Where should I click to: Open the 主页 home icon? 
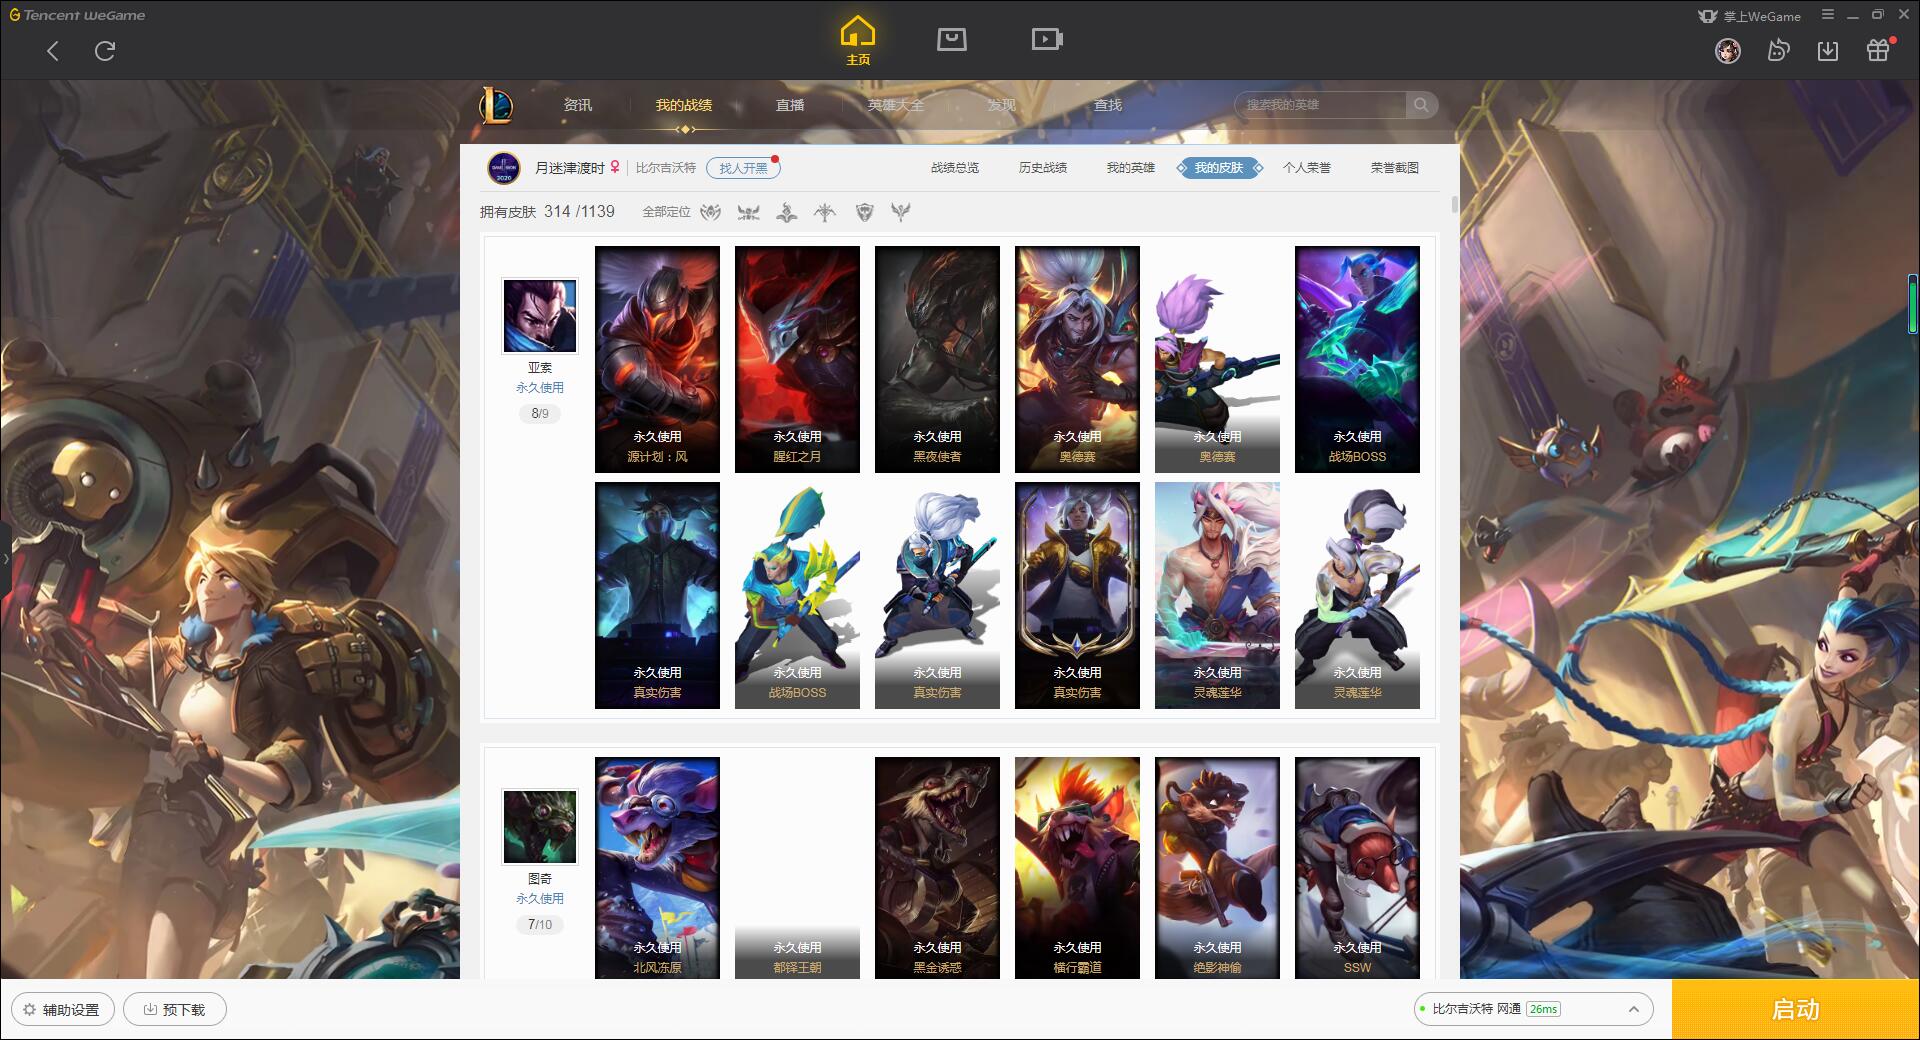[x=858, y=40]
